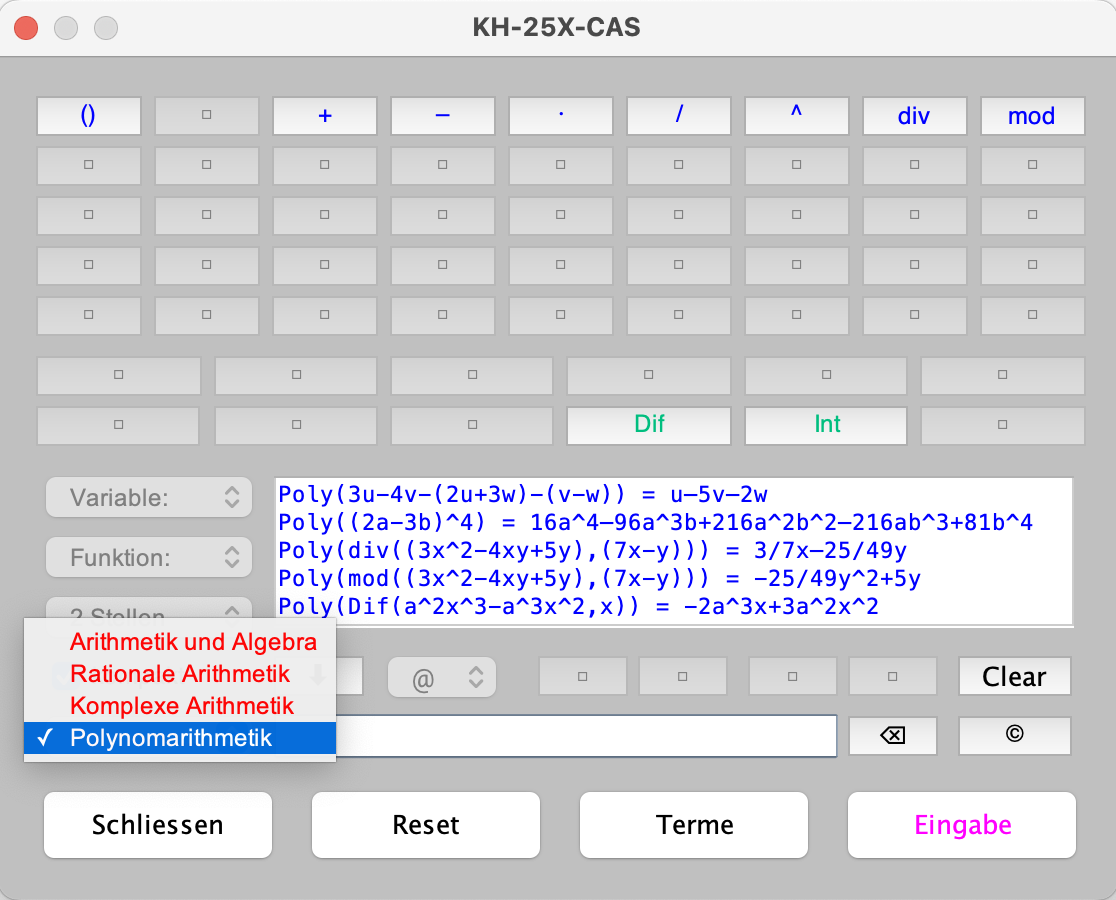The image size is (1116, 900).
Task: Open the Variable dropdown
Action: 149,497
